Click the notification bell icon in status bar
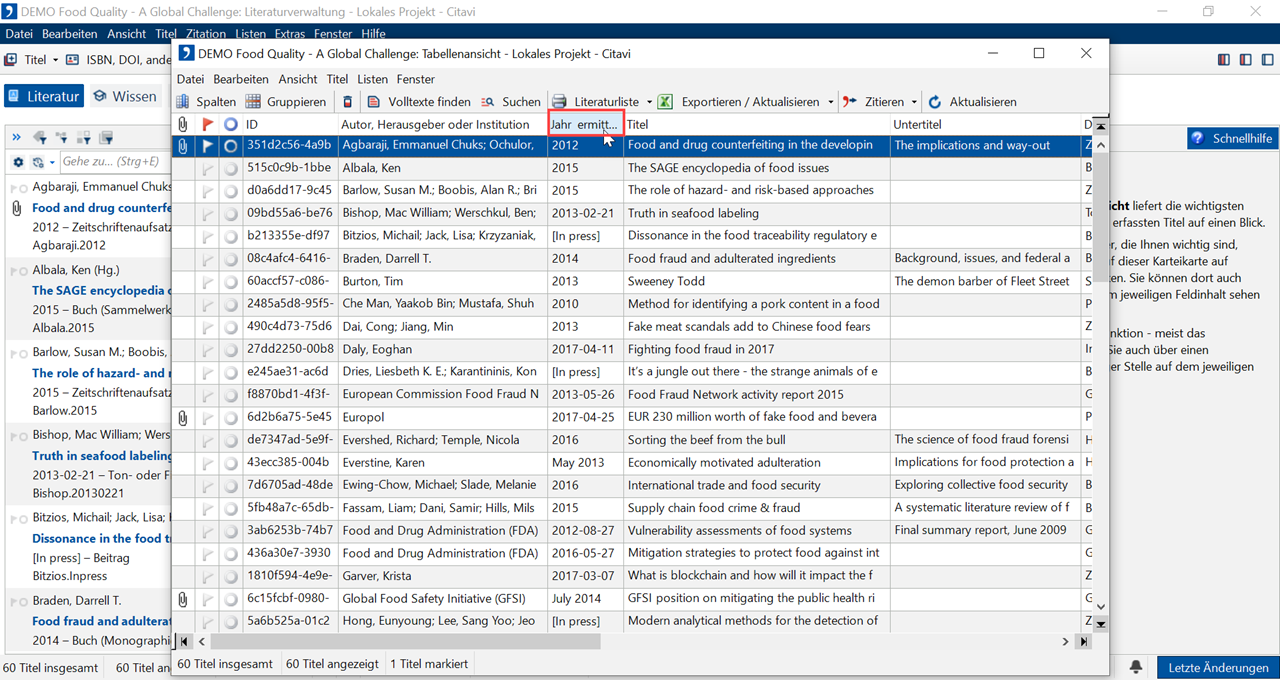1280x680 pixels. click(1136, 667)
